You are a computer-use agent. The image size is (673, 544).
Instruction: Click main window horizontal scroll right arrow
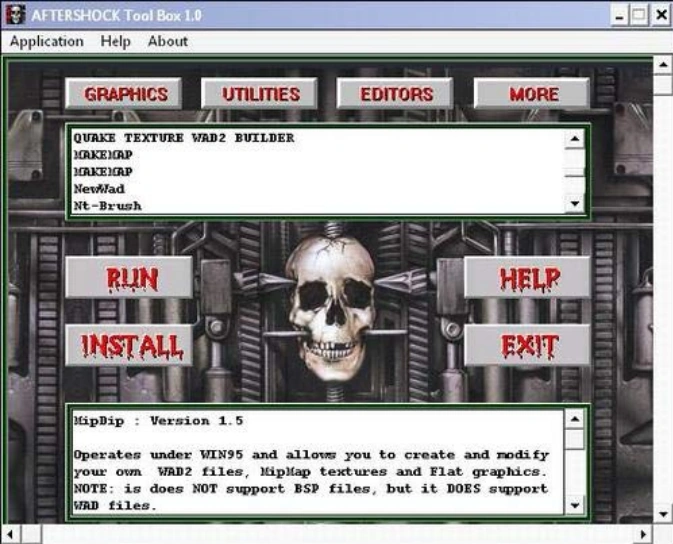(x=643, y=534)
